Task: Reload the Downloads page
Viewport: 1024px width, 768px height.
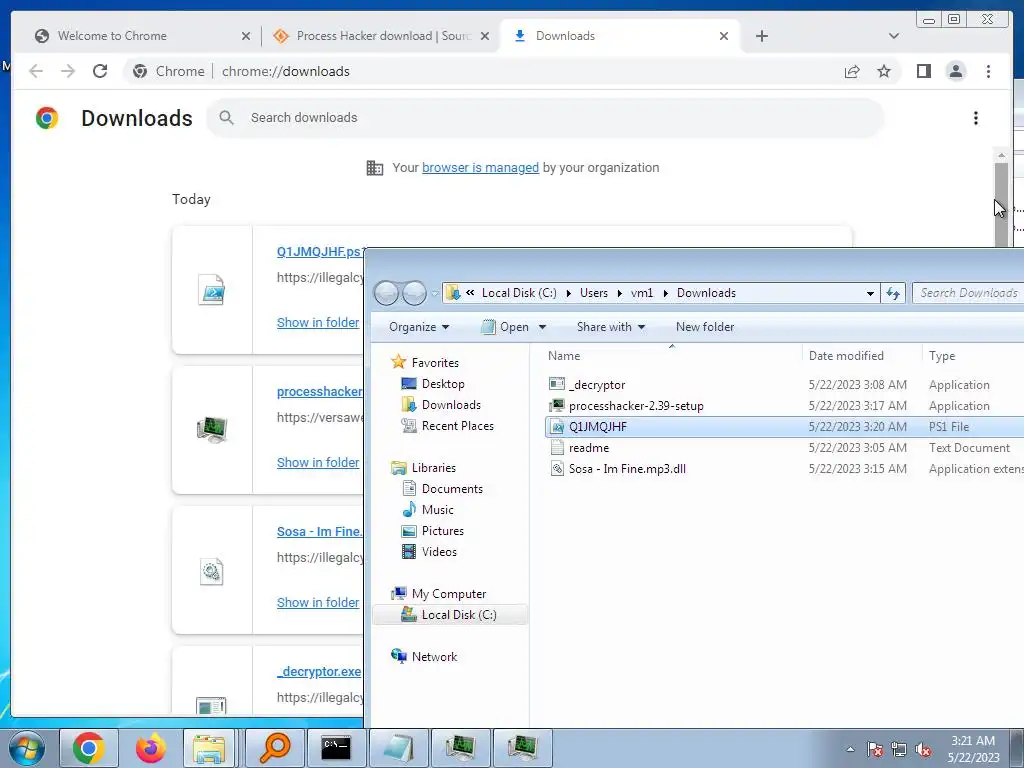Action: [x=100, y=71]
